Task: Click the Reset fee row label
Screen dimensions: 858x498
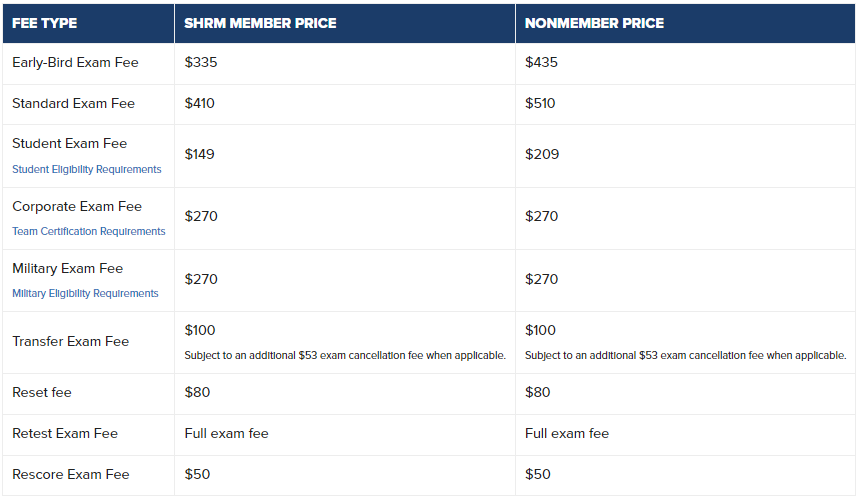Action: [x=42, y=392]
